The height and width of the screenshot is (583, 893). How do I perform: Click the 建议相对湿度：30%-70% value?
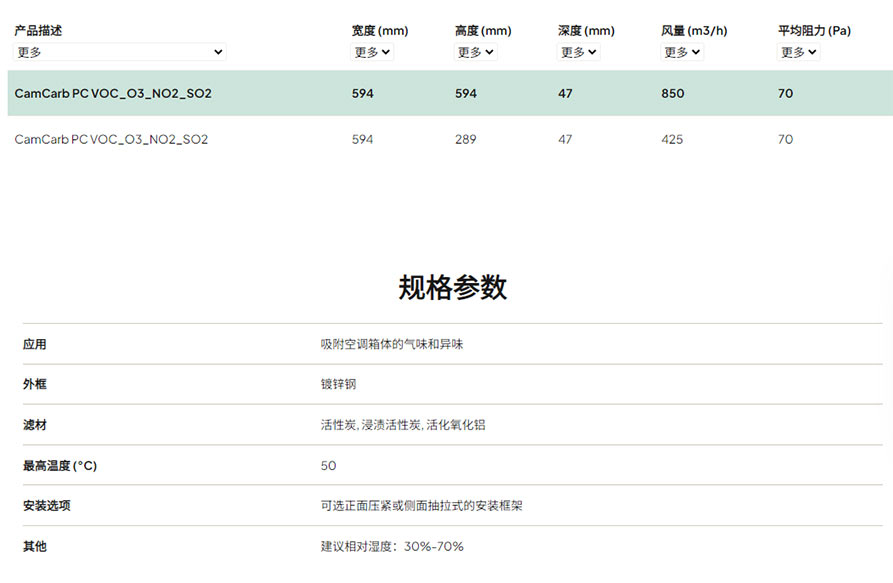click(x=392, y=547)
